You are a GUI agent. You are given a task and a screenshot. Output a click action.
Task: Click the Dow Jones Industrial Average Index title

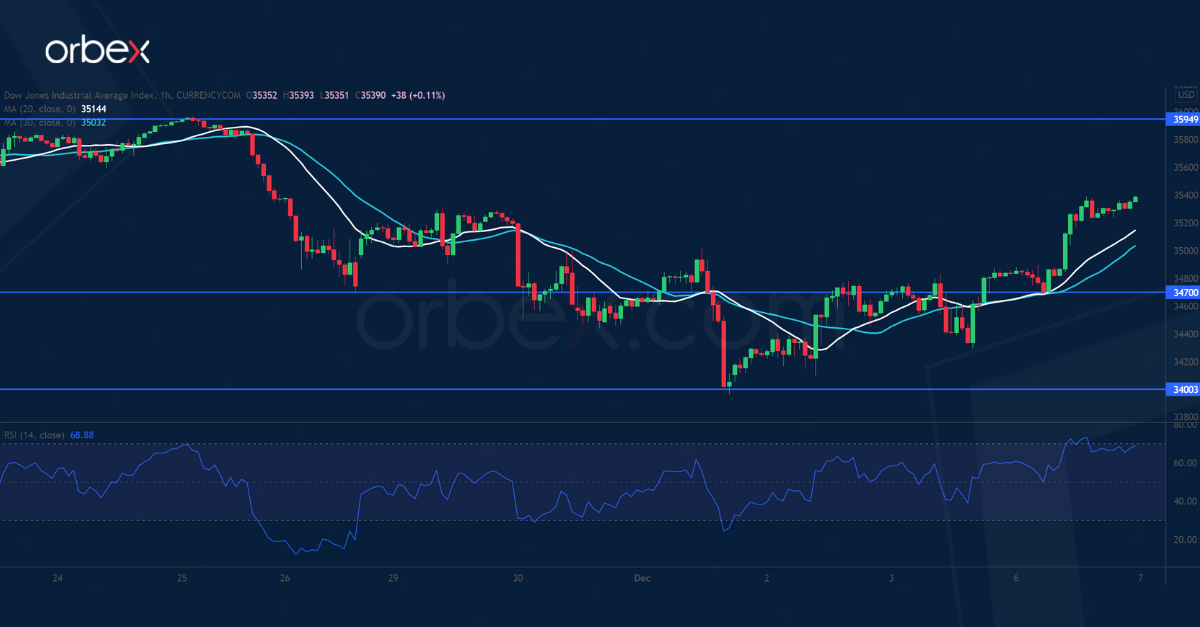coord(80,95)
